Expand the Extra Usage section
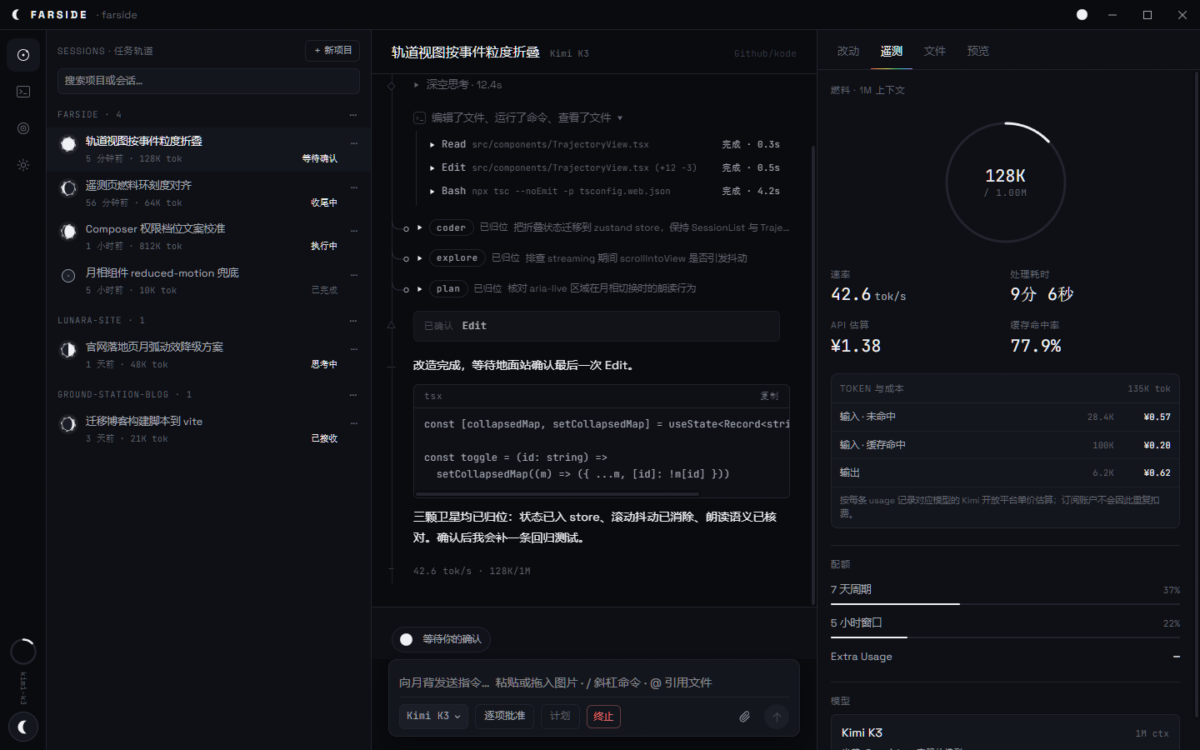The image size is (1200, 750). coord(1005,657)
